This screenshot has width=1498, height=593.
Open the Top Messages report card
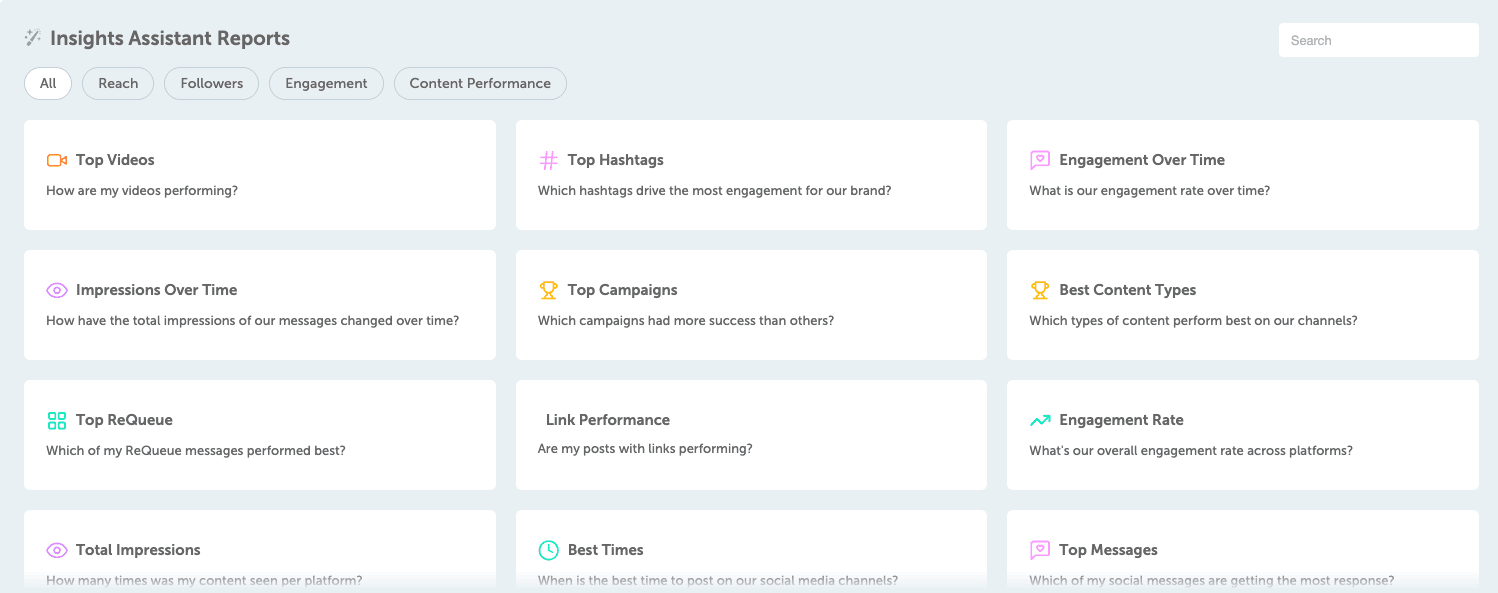tap(1242, 551)
